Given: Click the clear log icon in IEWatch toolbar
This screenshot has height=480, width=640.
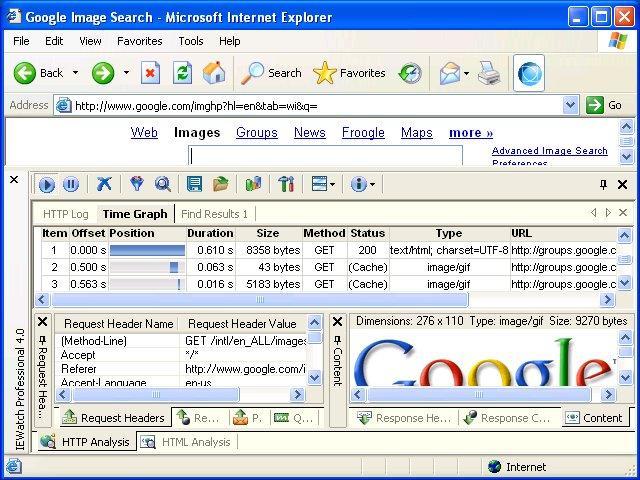Looking at the screenshot, I should click(x=104, y=184).
